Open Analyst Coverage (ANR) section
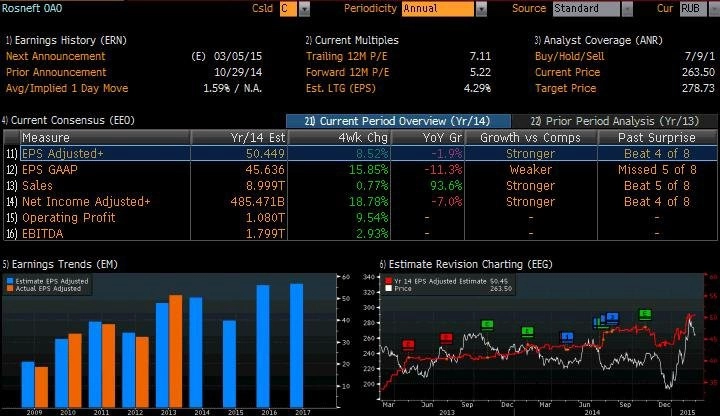 coord(598,40)
